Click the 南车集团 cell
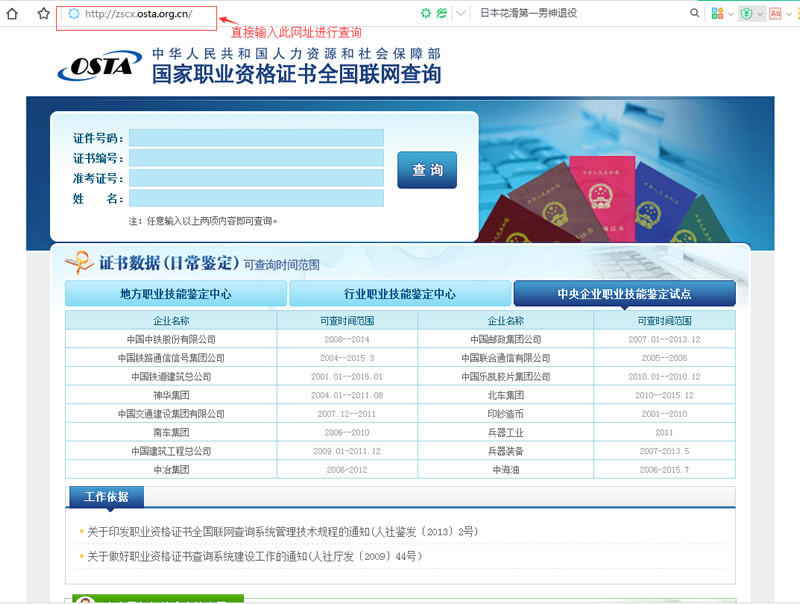The width and height of the screenshot is (800, 604). (x=171, y=433)
